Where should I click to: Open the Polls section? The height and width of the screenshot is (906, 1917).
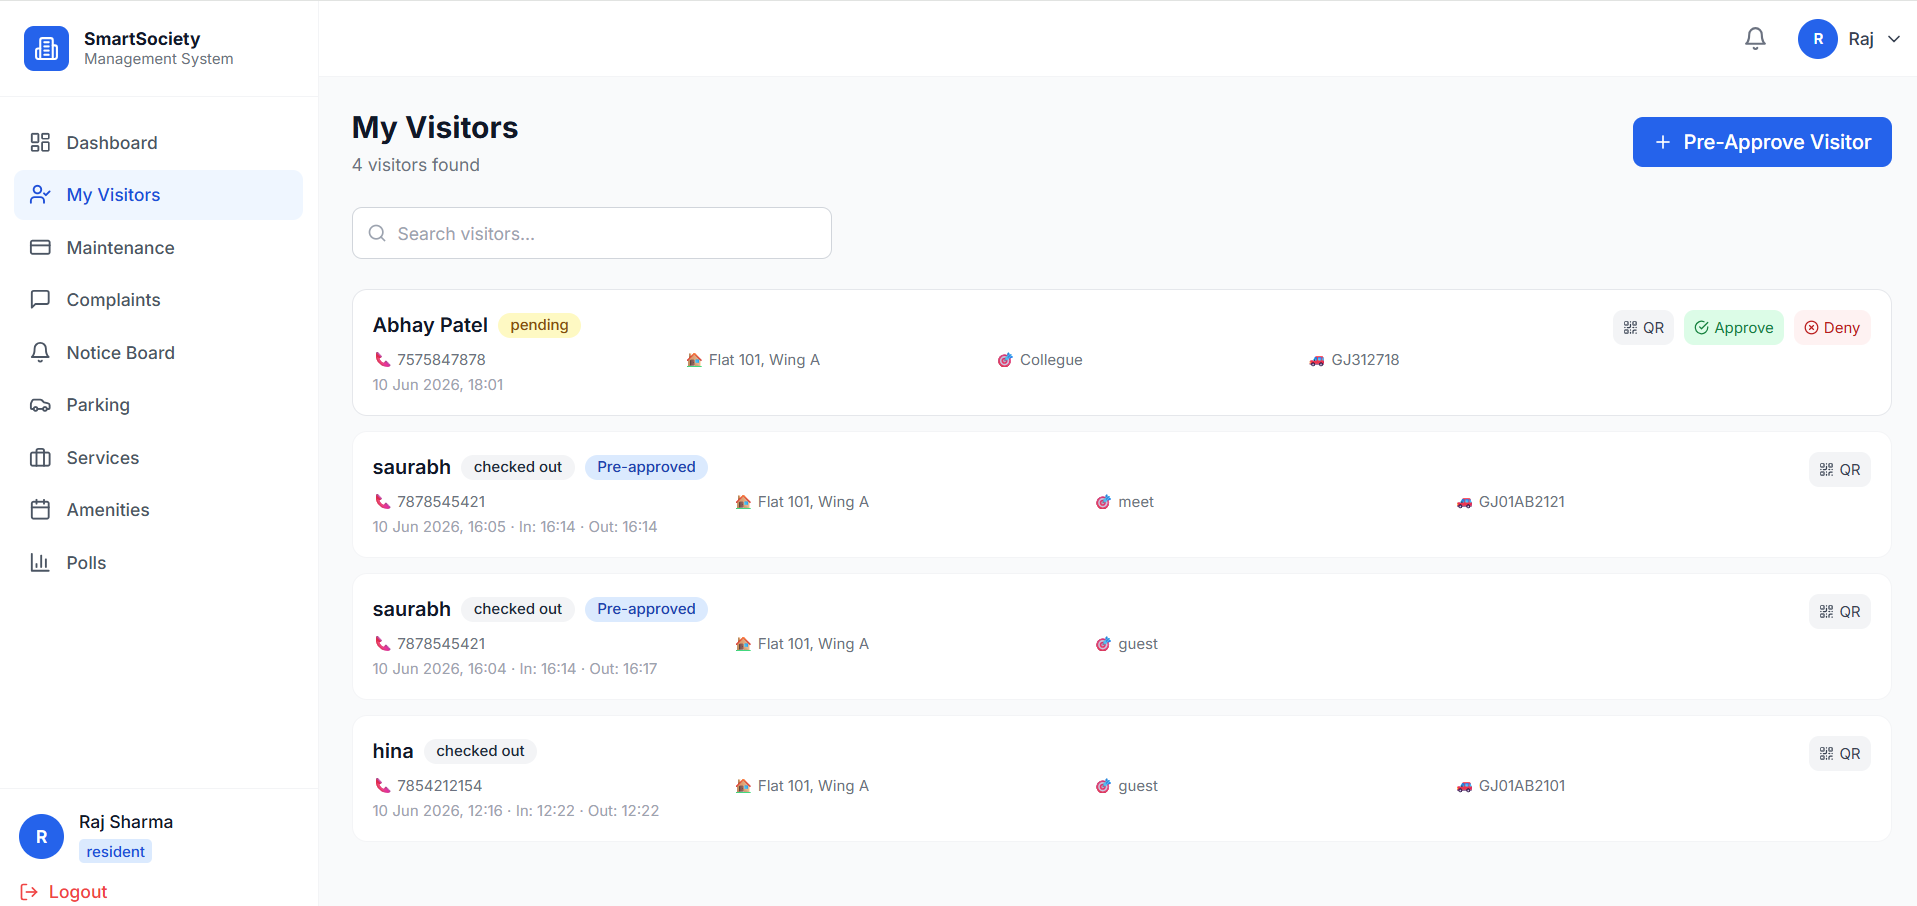pyautogui.click(x=158, y=563)
